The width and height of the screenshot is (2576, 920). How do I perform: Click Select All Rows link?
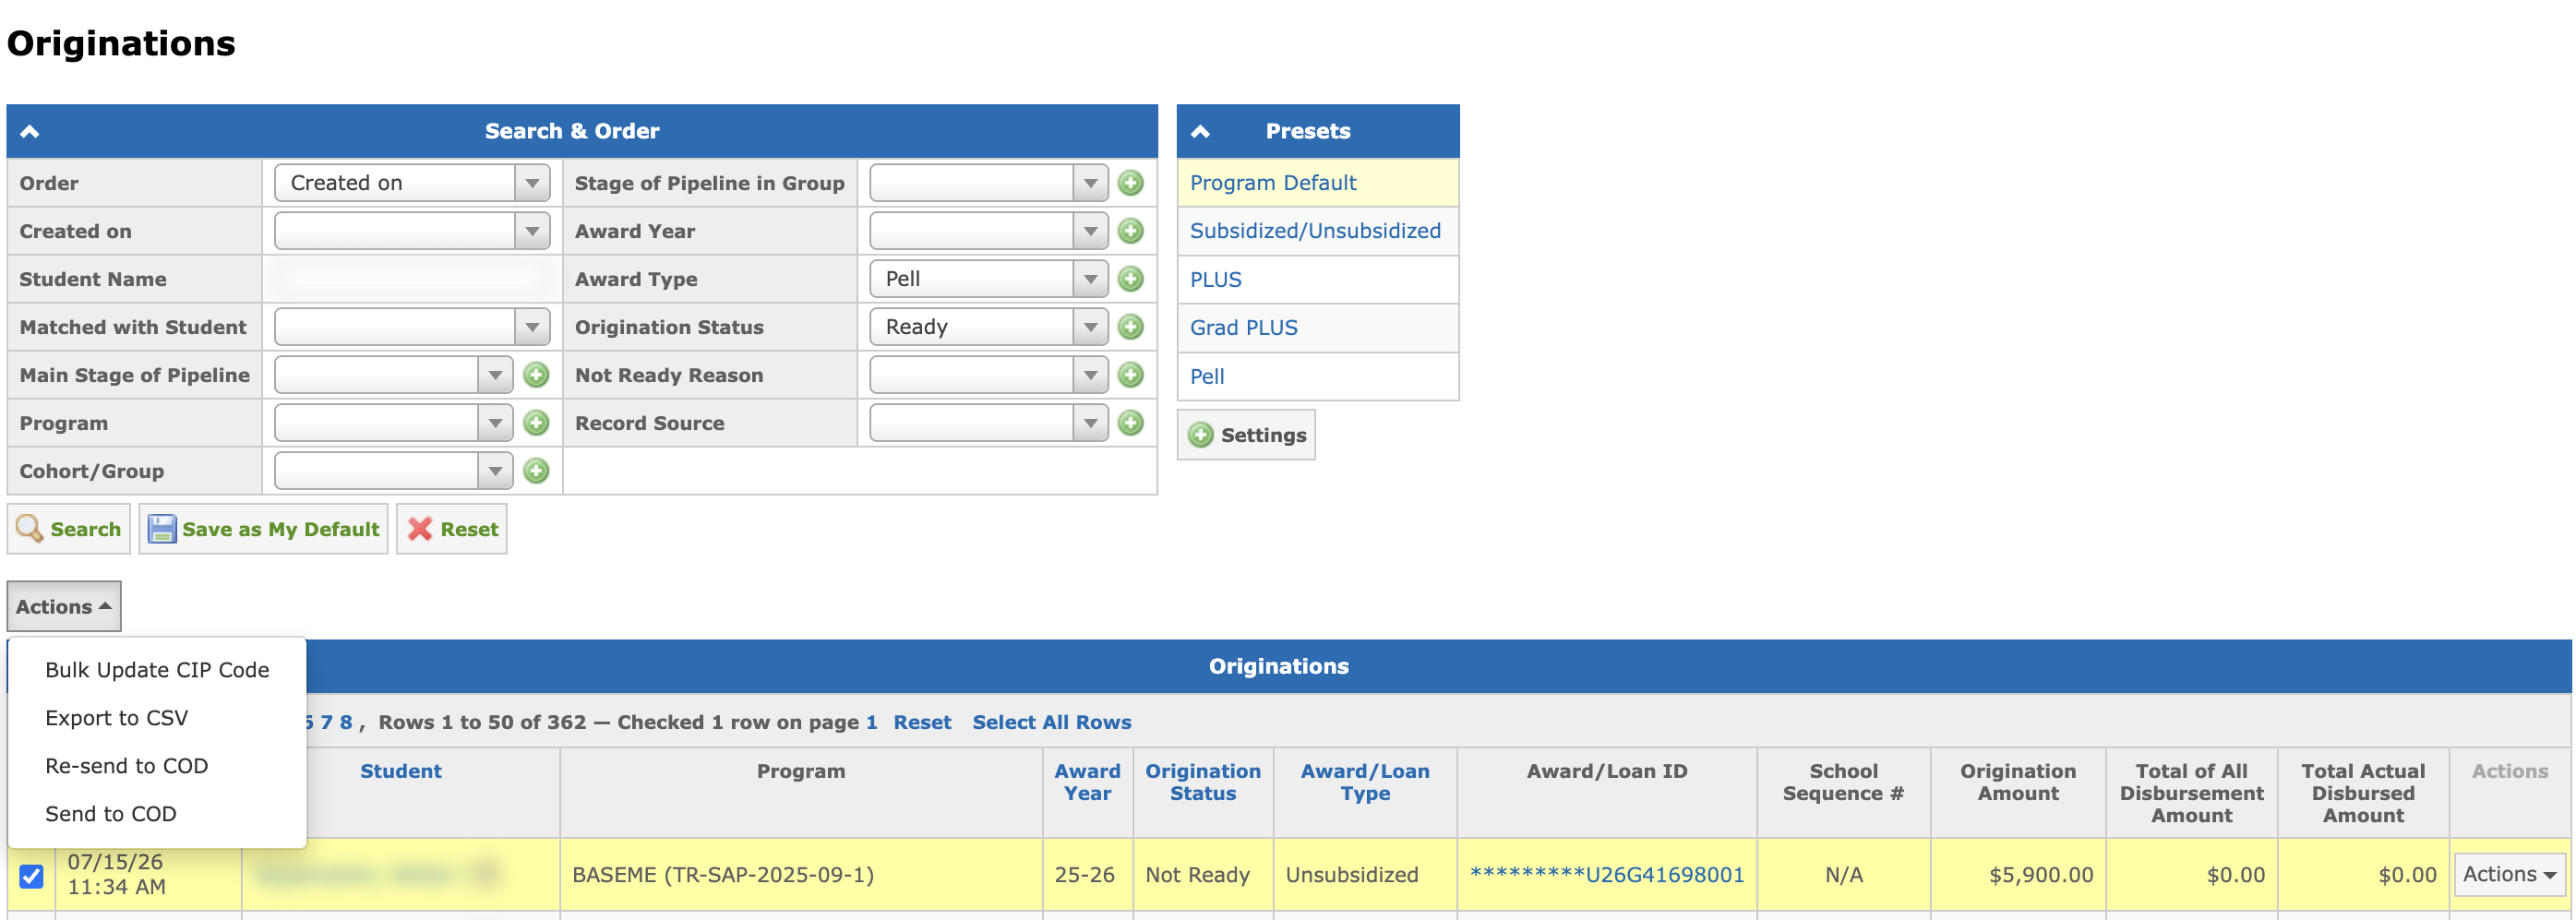pos(1051,722)
